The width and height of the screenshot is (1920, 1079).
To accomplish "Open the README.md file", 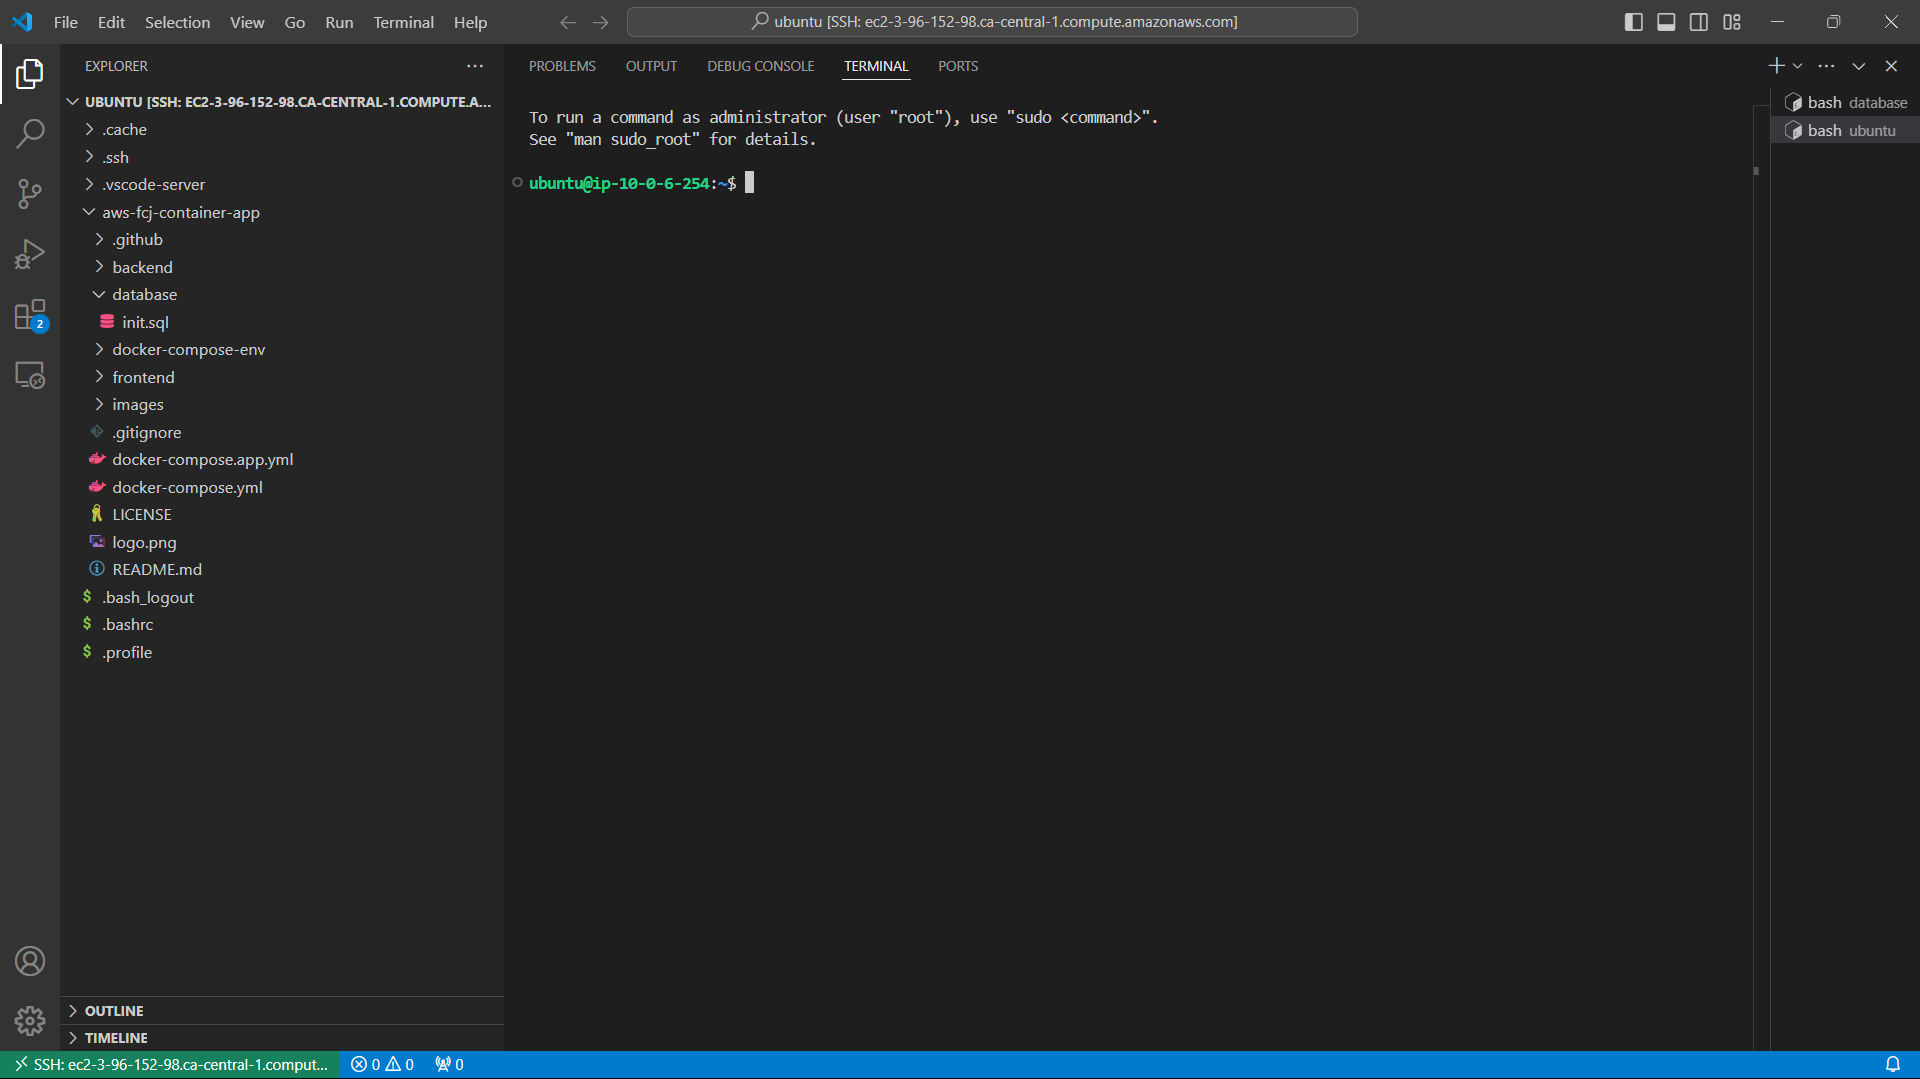I will coord(282,569).
